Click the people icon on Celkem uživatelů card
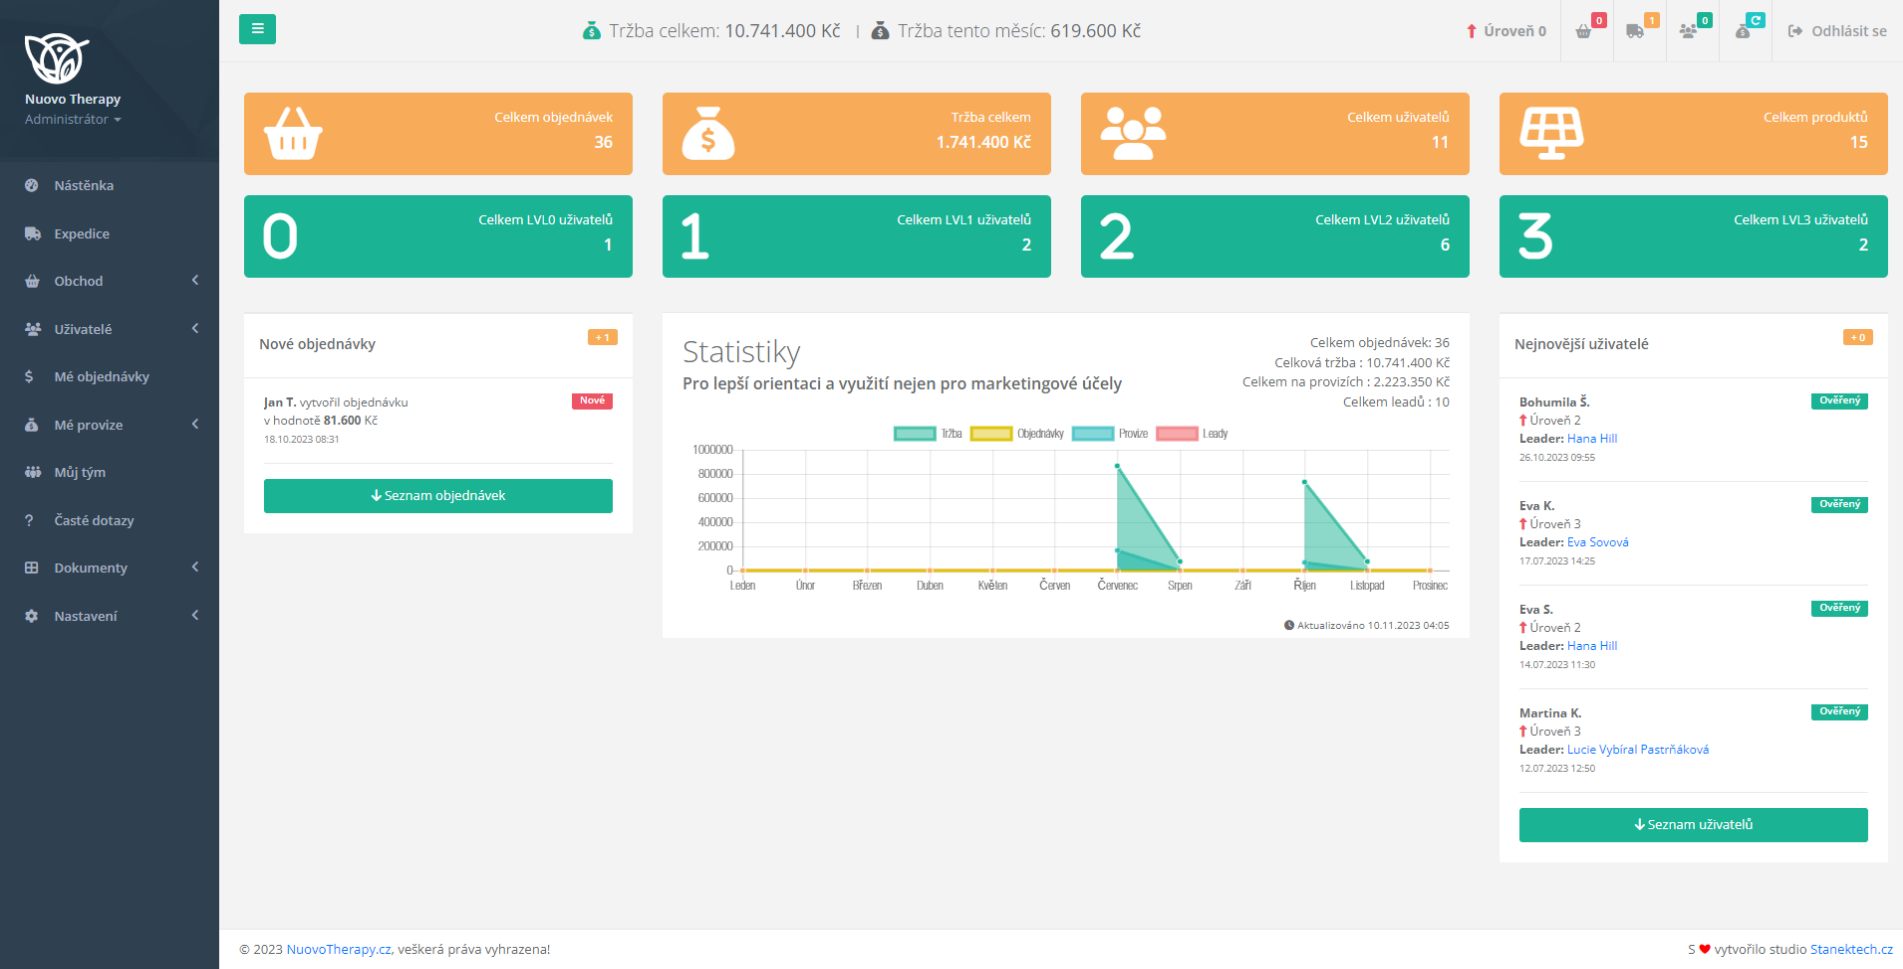1903x969 pixels. [1132, 134]
